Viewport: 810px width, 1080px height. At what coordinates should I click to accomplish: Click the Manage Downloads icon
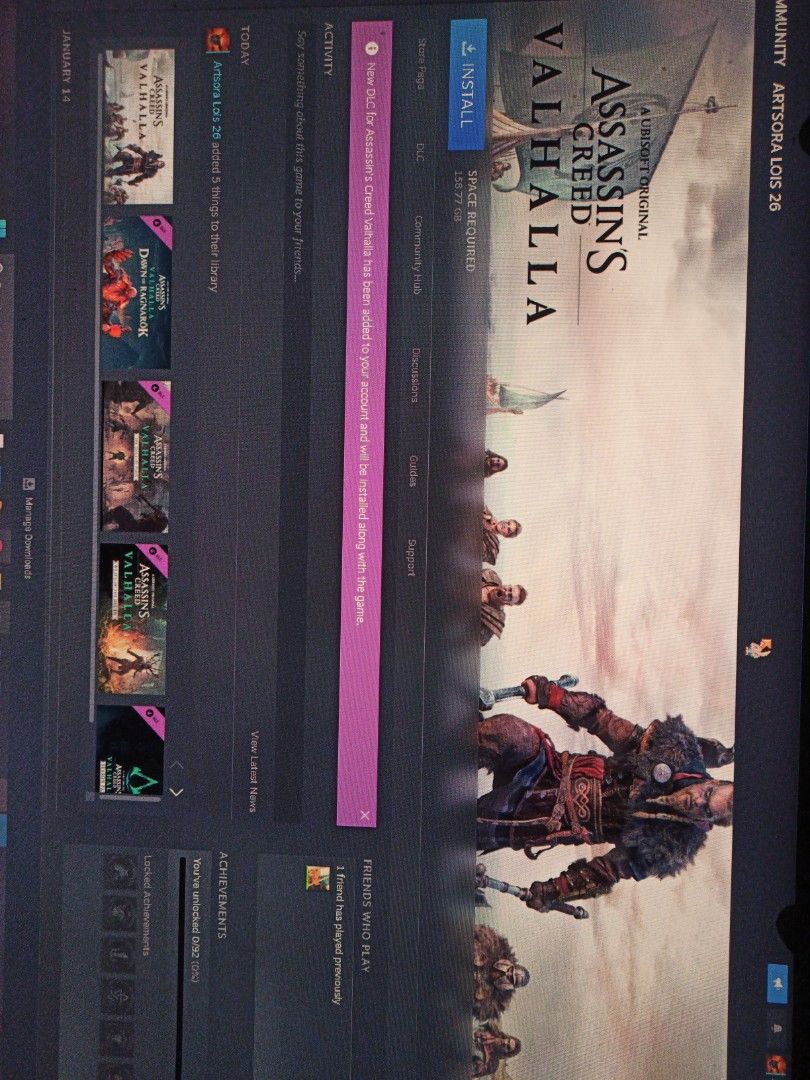[x=28, y=484]
